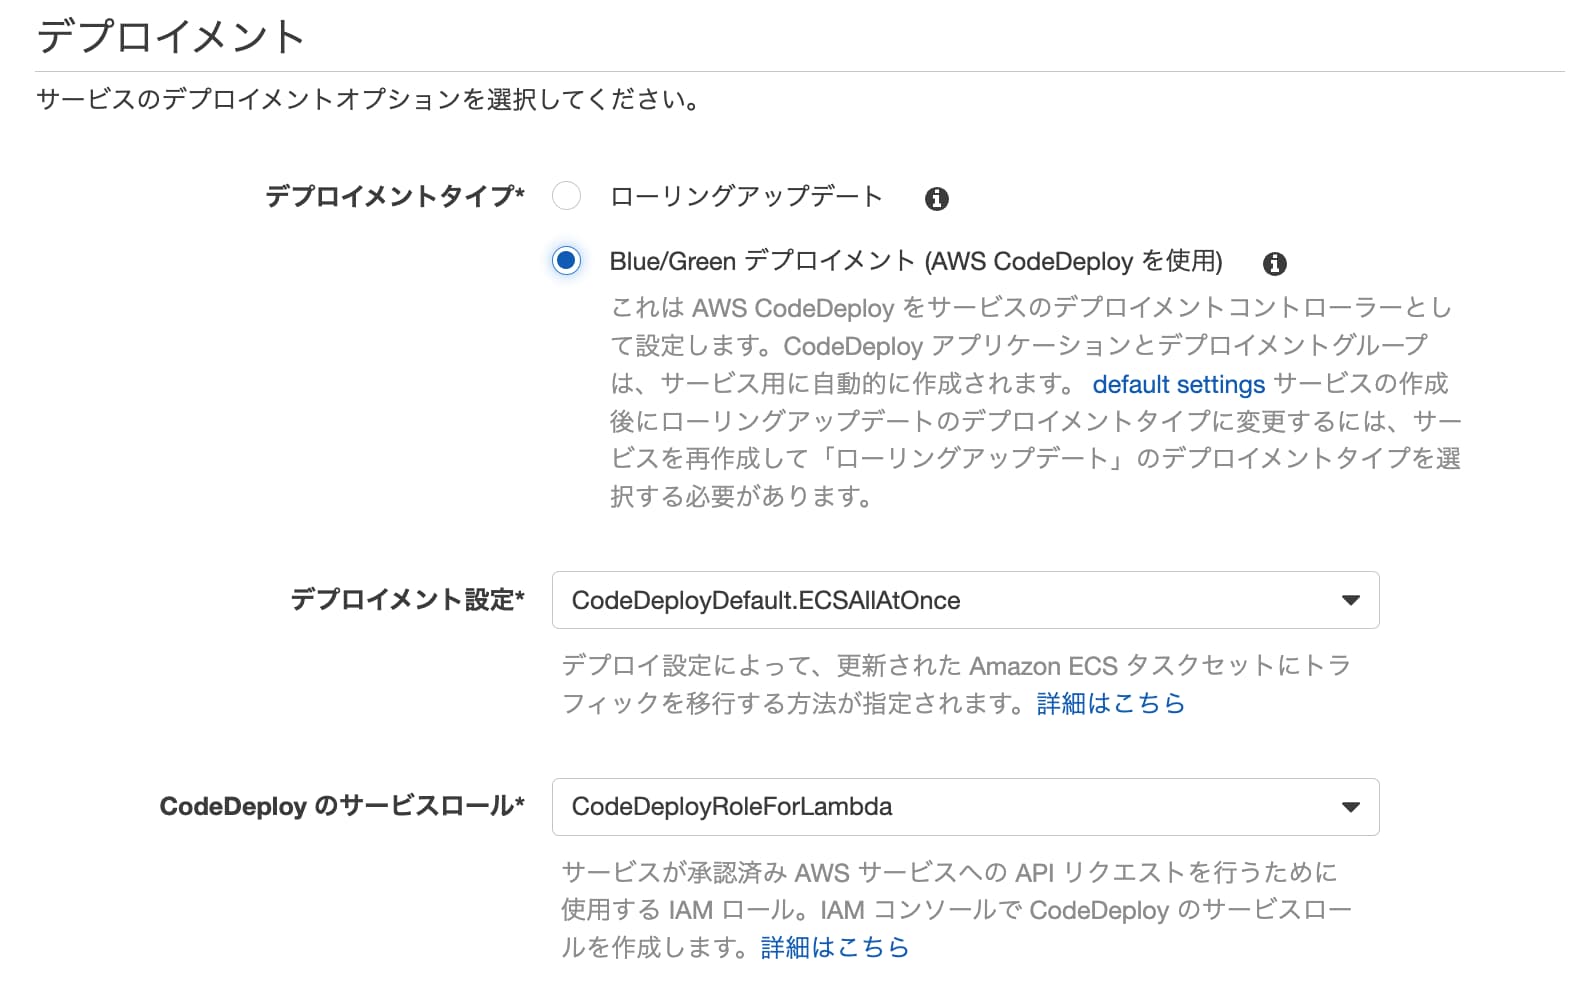This screenshot has width=1588, height=990.
Task: Open 詳細はこちら under deployment settings
Action: 1108,703
